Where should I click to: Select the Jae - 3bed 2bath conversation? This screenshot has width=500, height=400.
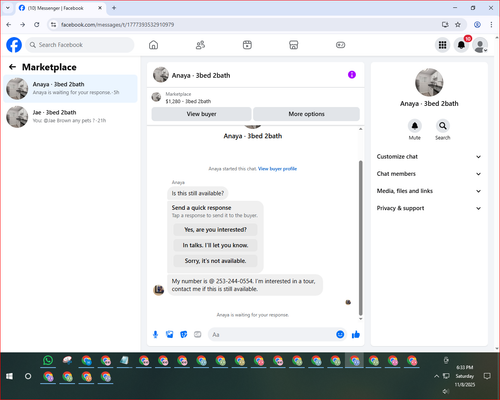tap(70, 116)
